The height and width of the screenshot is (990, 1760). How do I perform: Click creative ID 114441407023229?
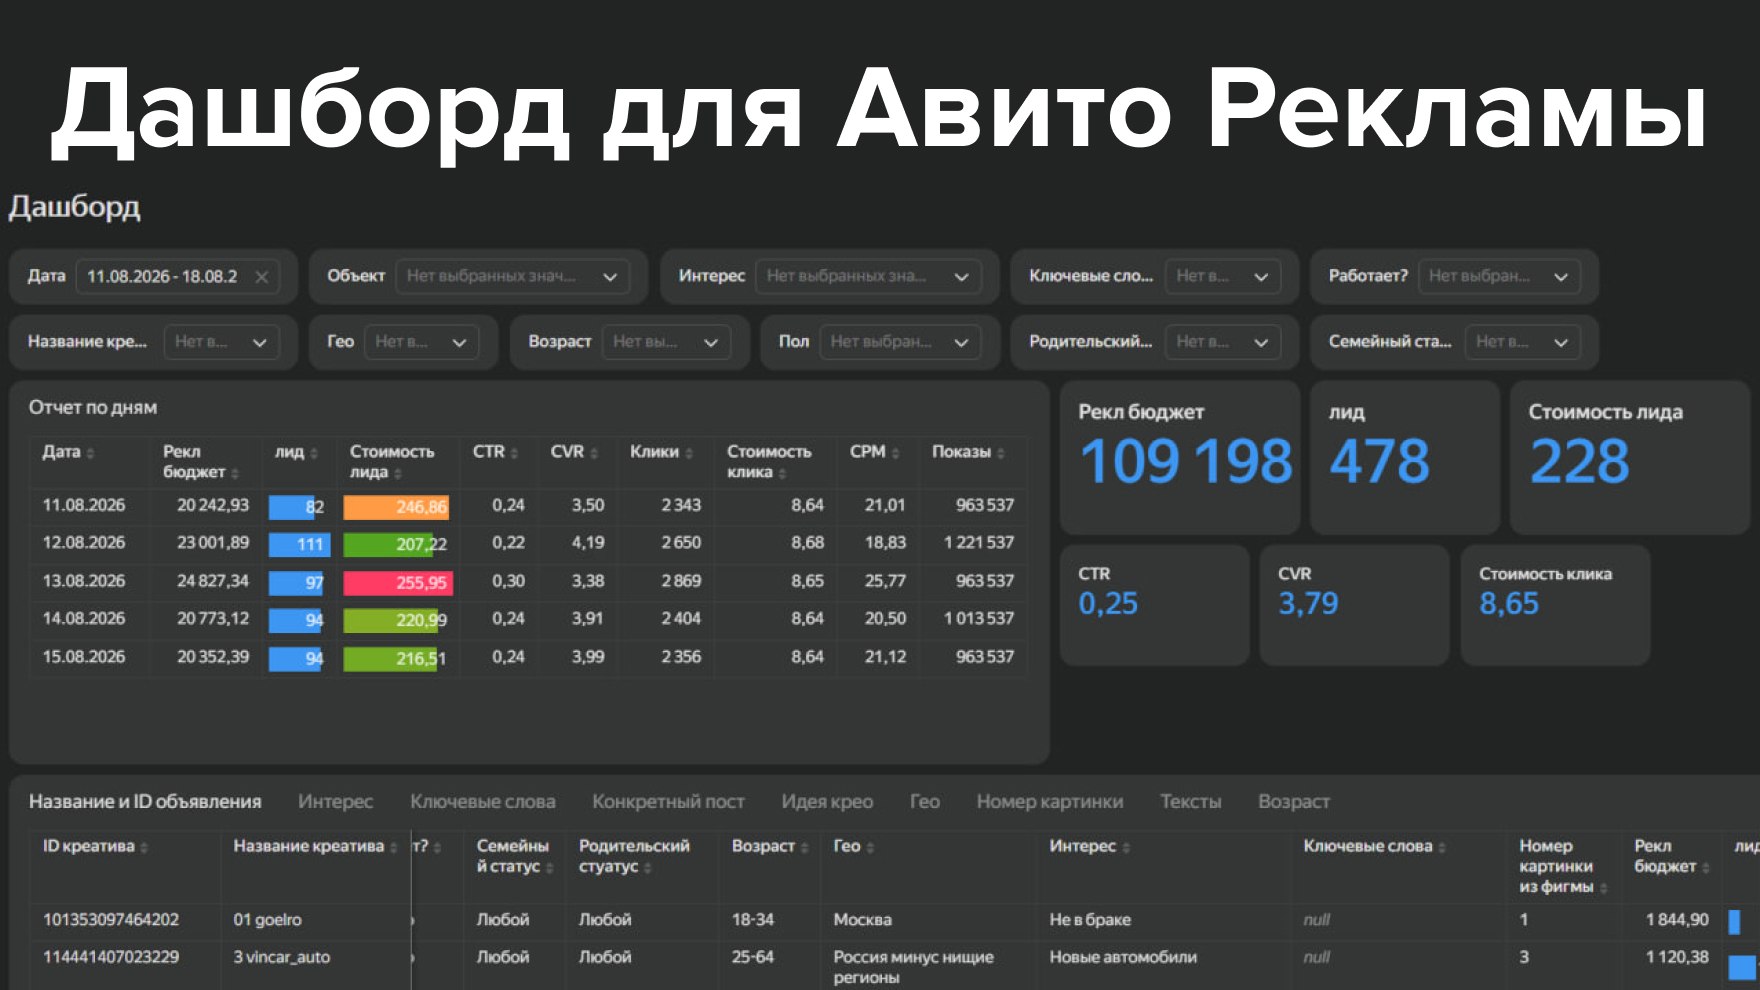pos(111,957)
